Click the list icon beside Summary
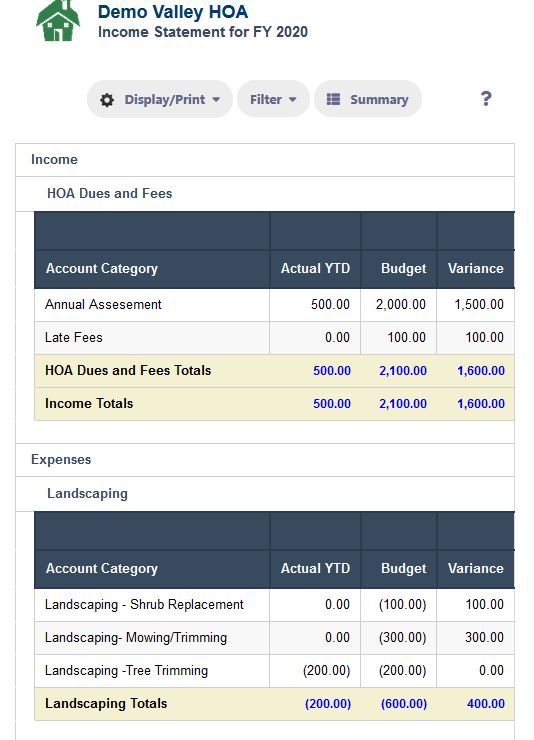The height and width of the screenshot is (740, 534). (x=334, y=99)
